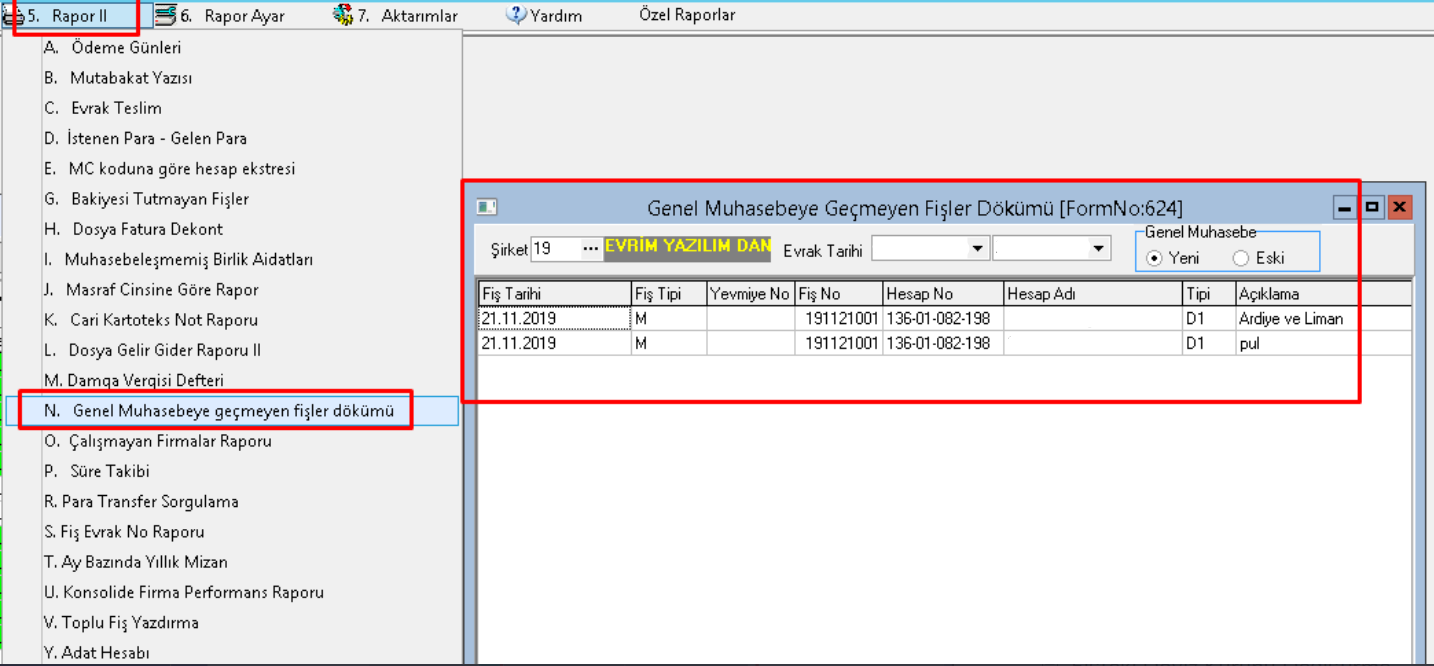Select H. Dosya Fatura Dekont

click(x=232, y=229)
